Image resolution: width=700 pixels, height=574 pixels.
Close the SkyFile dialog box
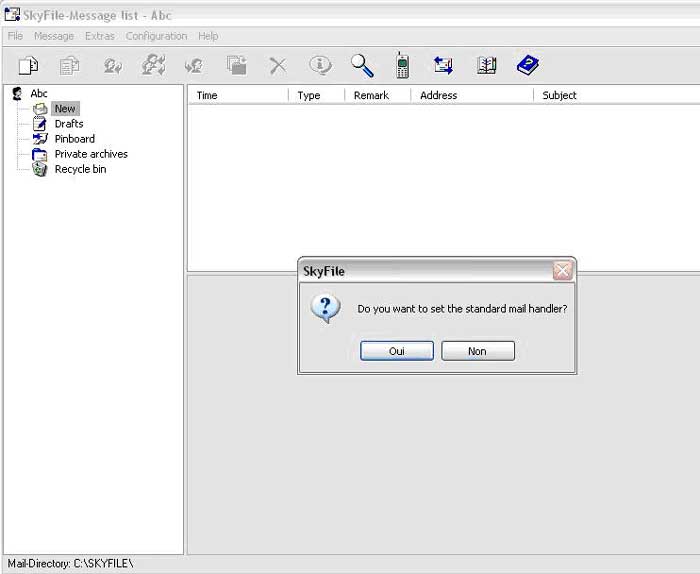[x=563, y=271]
